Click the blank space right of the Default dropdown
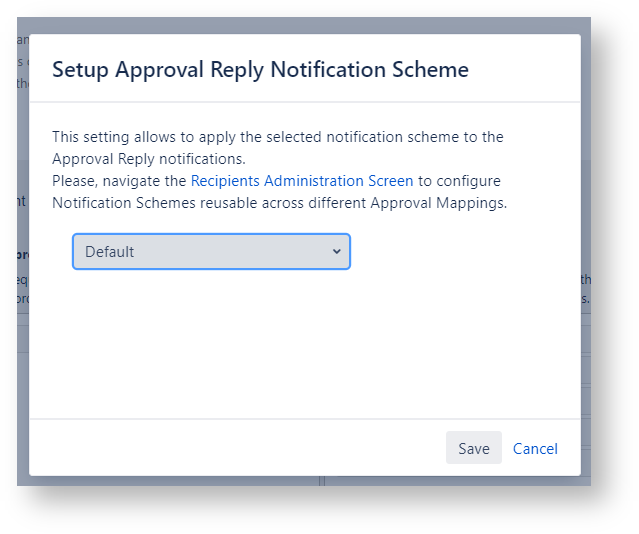Viewport: 639px width, 534px height. [x=460, y=252]
